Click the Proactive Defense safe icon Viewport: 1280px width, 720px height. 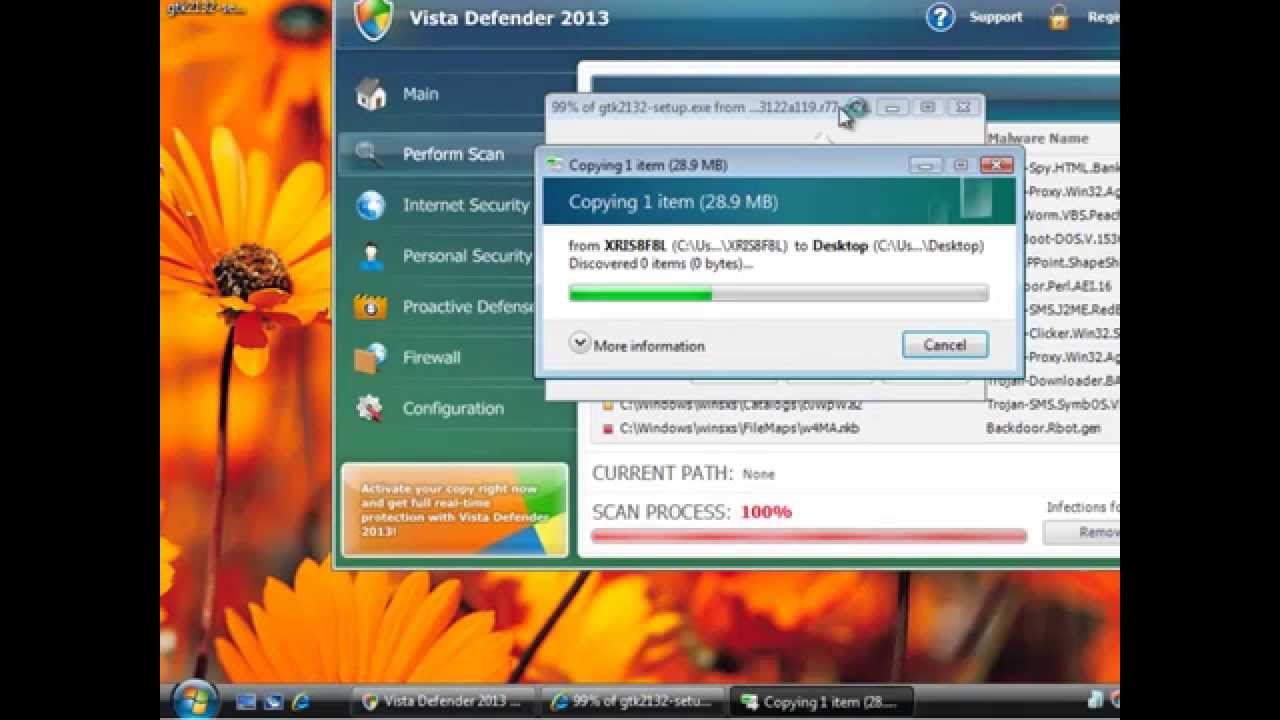(x=371, y=307)
